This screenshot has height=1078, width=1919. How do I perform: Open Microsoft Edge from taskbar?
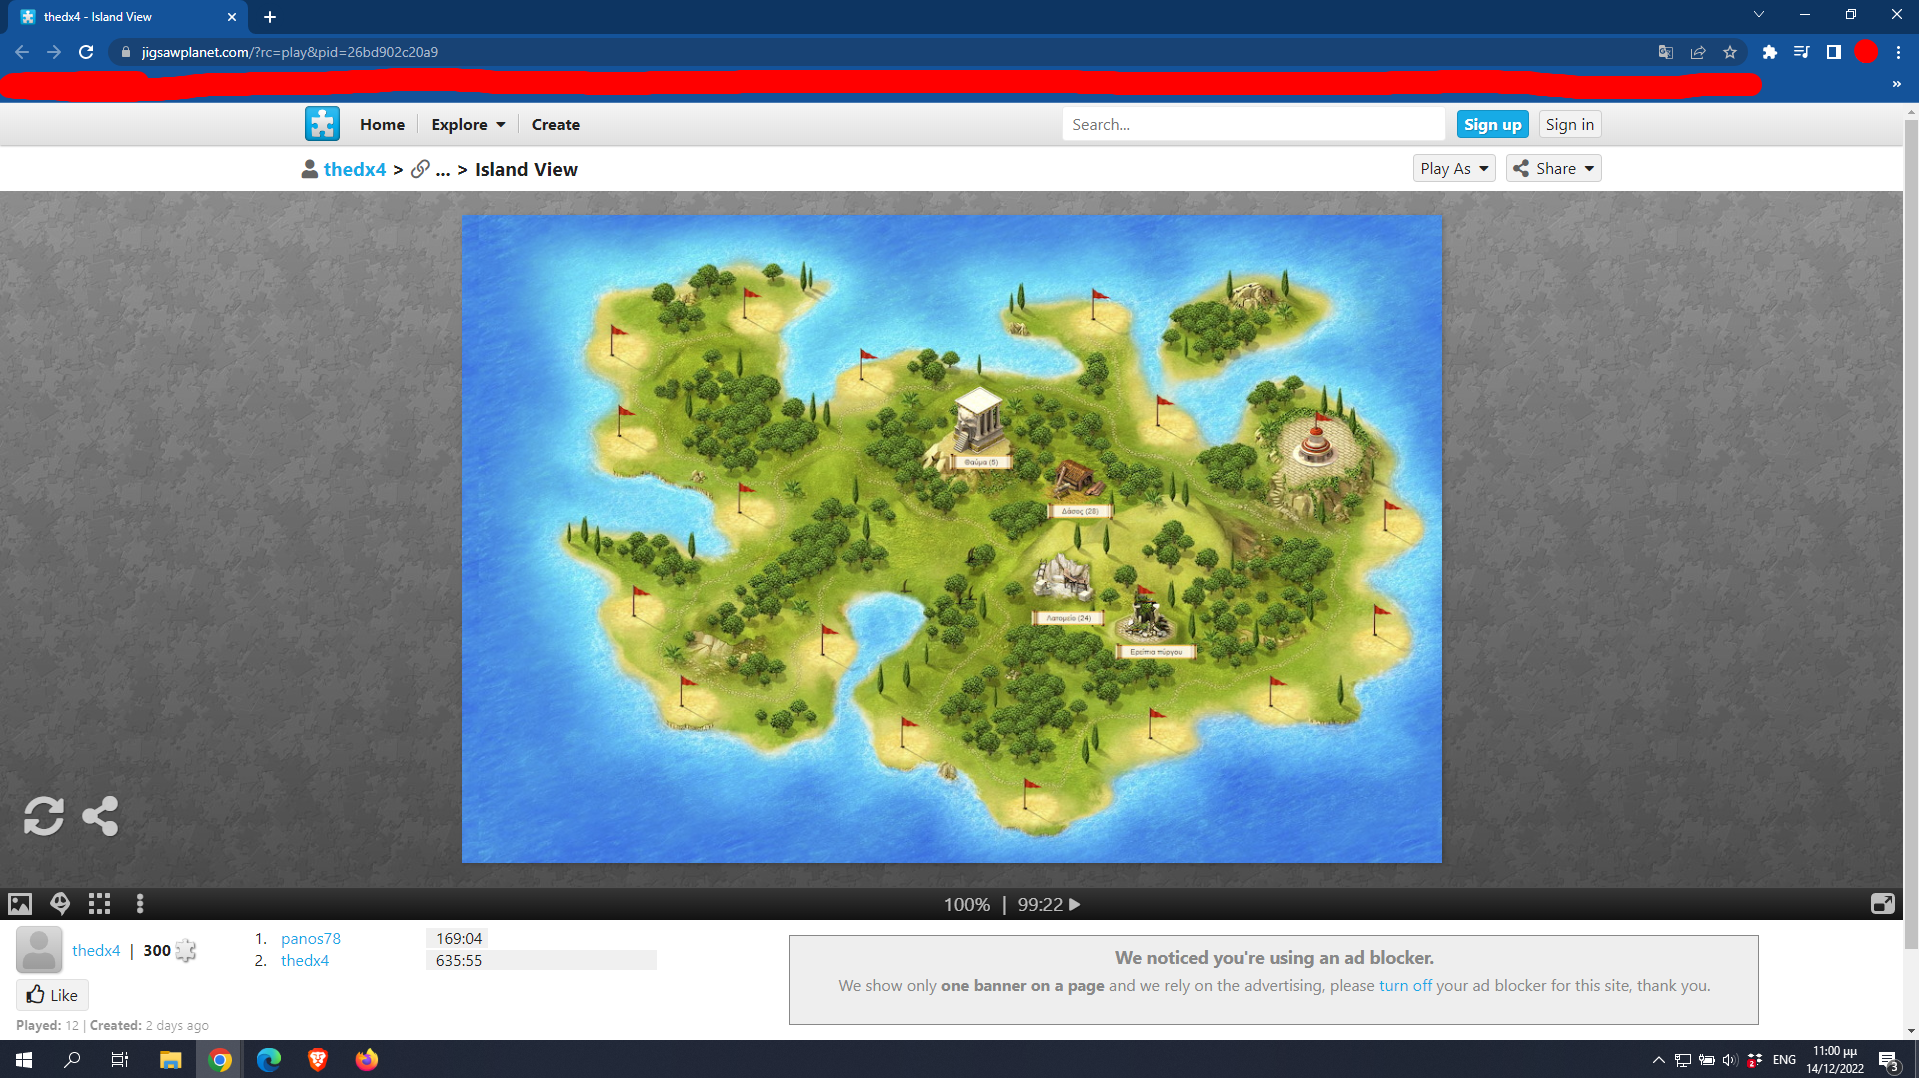[269, 1060]
